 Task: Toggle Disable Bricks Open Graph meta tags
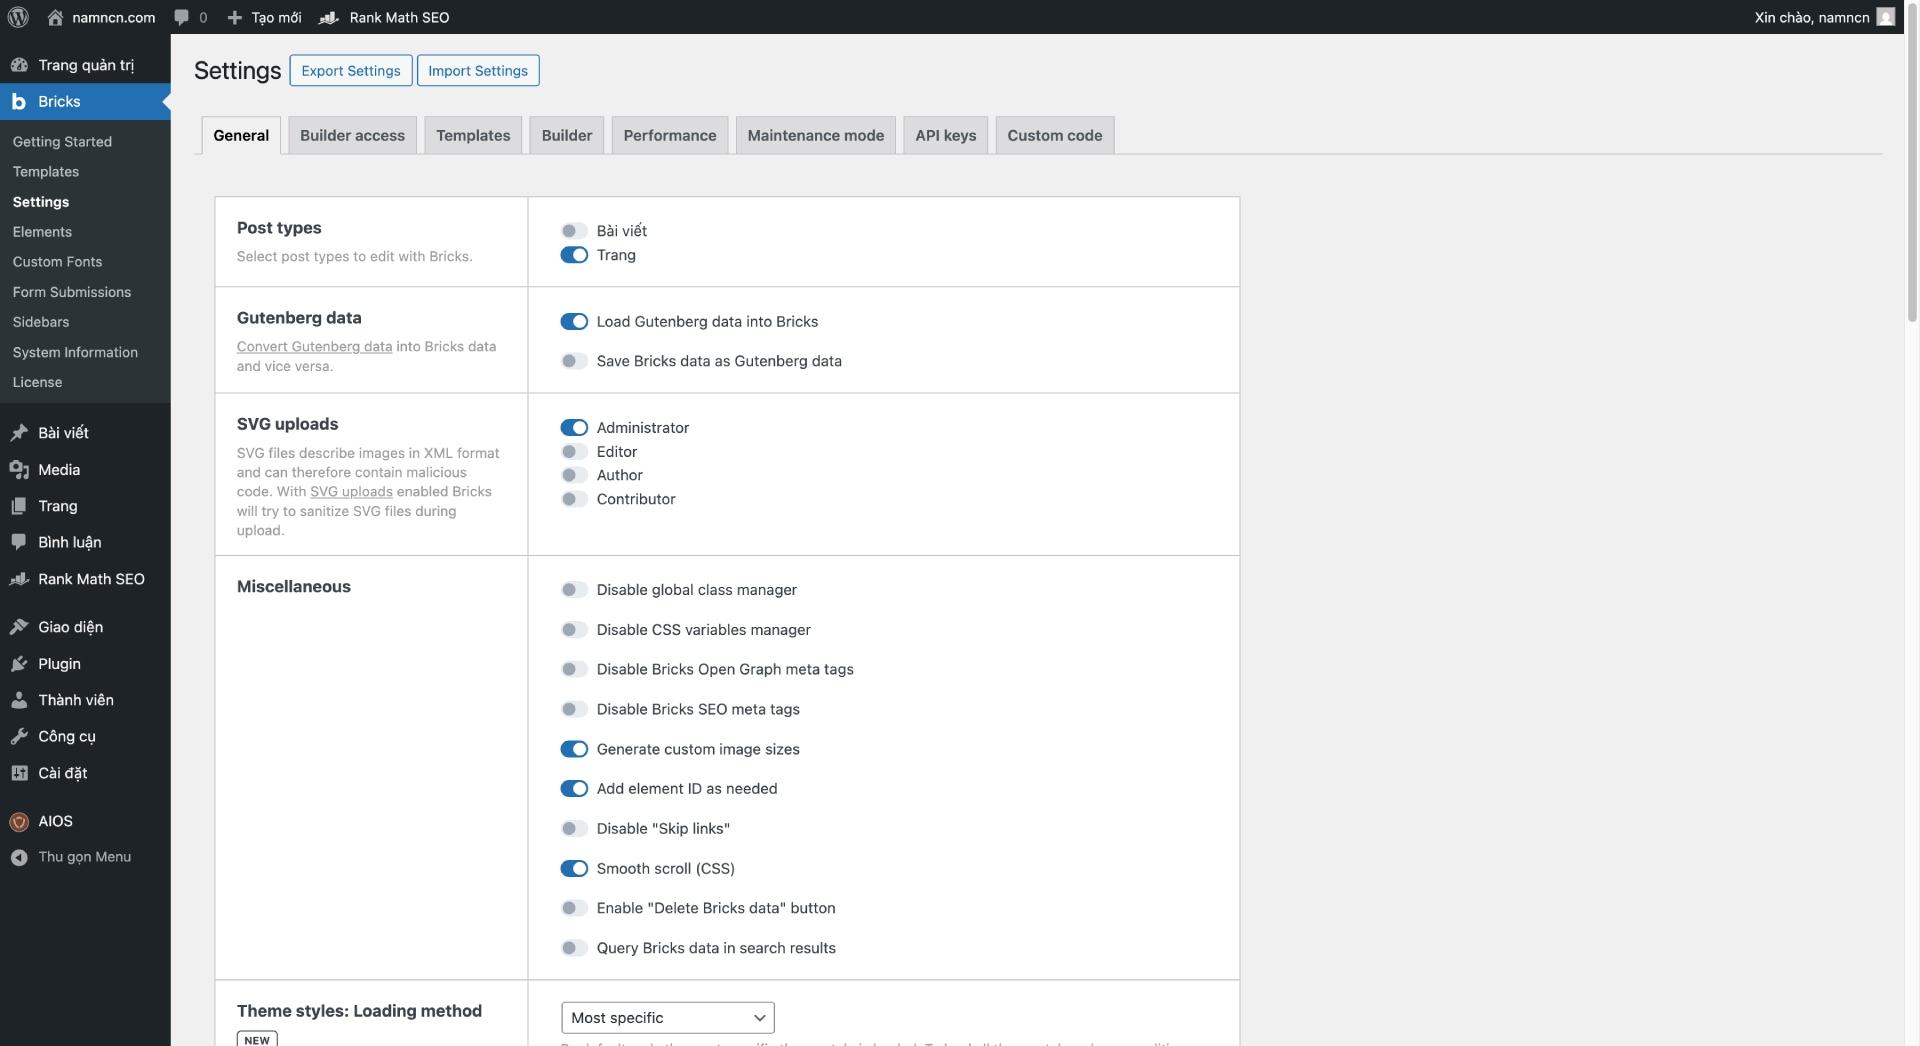[x=574, y=669]
